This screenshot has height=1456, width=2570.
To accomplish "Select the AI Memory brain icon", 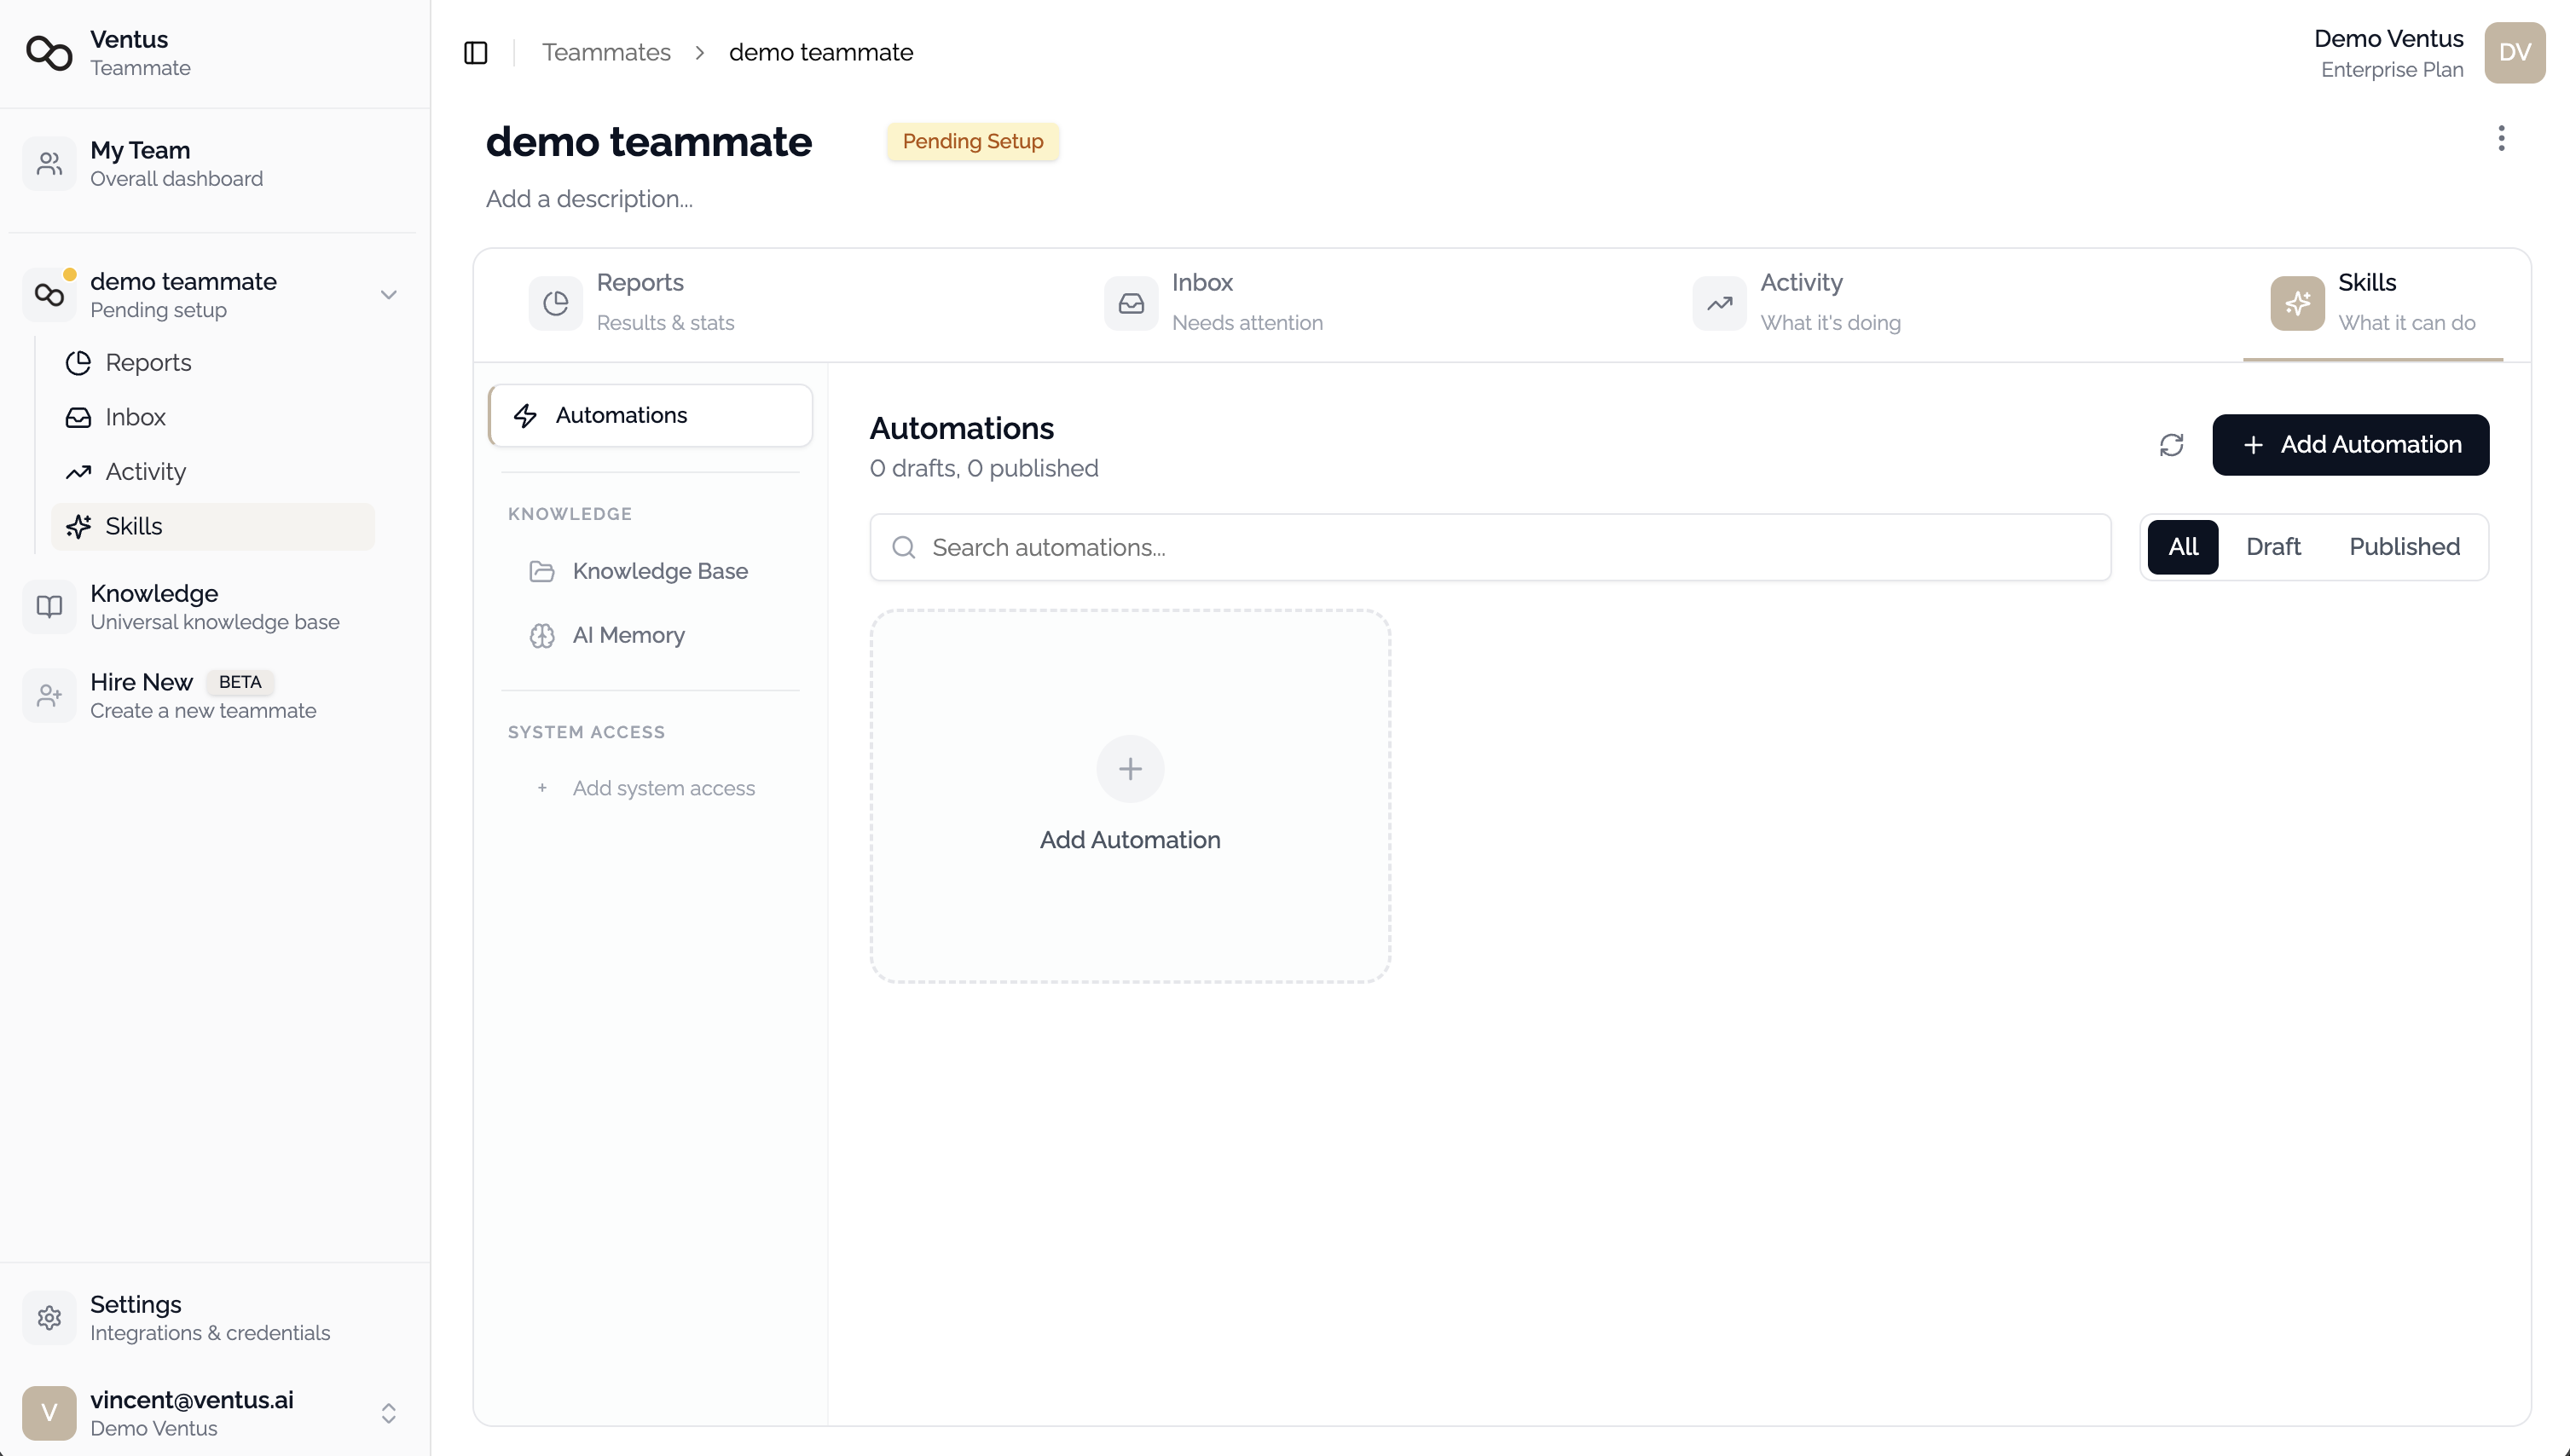I will click(x=541, y=636).
